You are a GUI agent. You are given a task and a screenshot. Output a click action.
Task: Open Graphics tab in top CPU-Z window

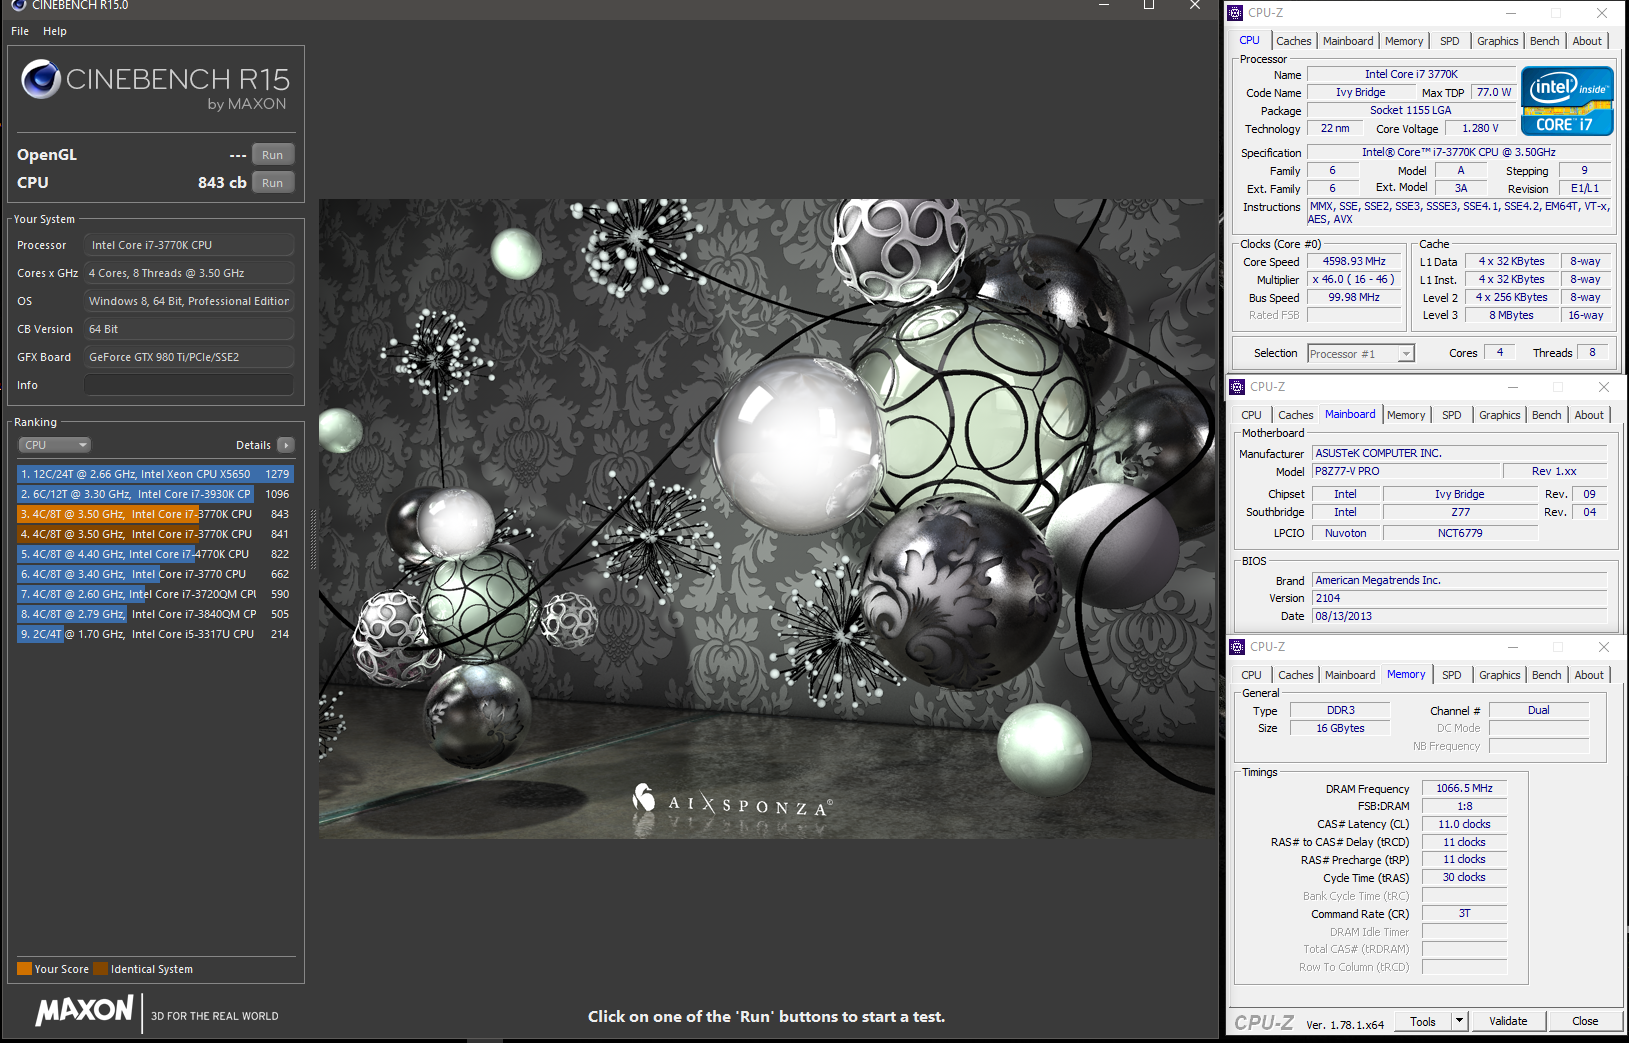coord(1497,41)
